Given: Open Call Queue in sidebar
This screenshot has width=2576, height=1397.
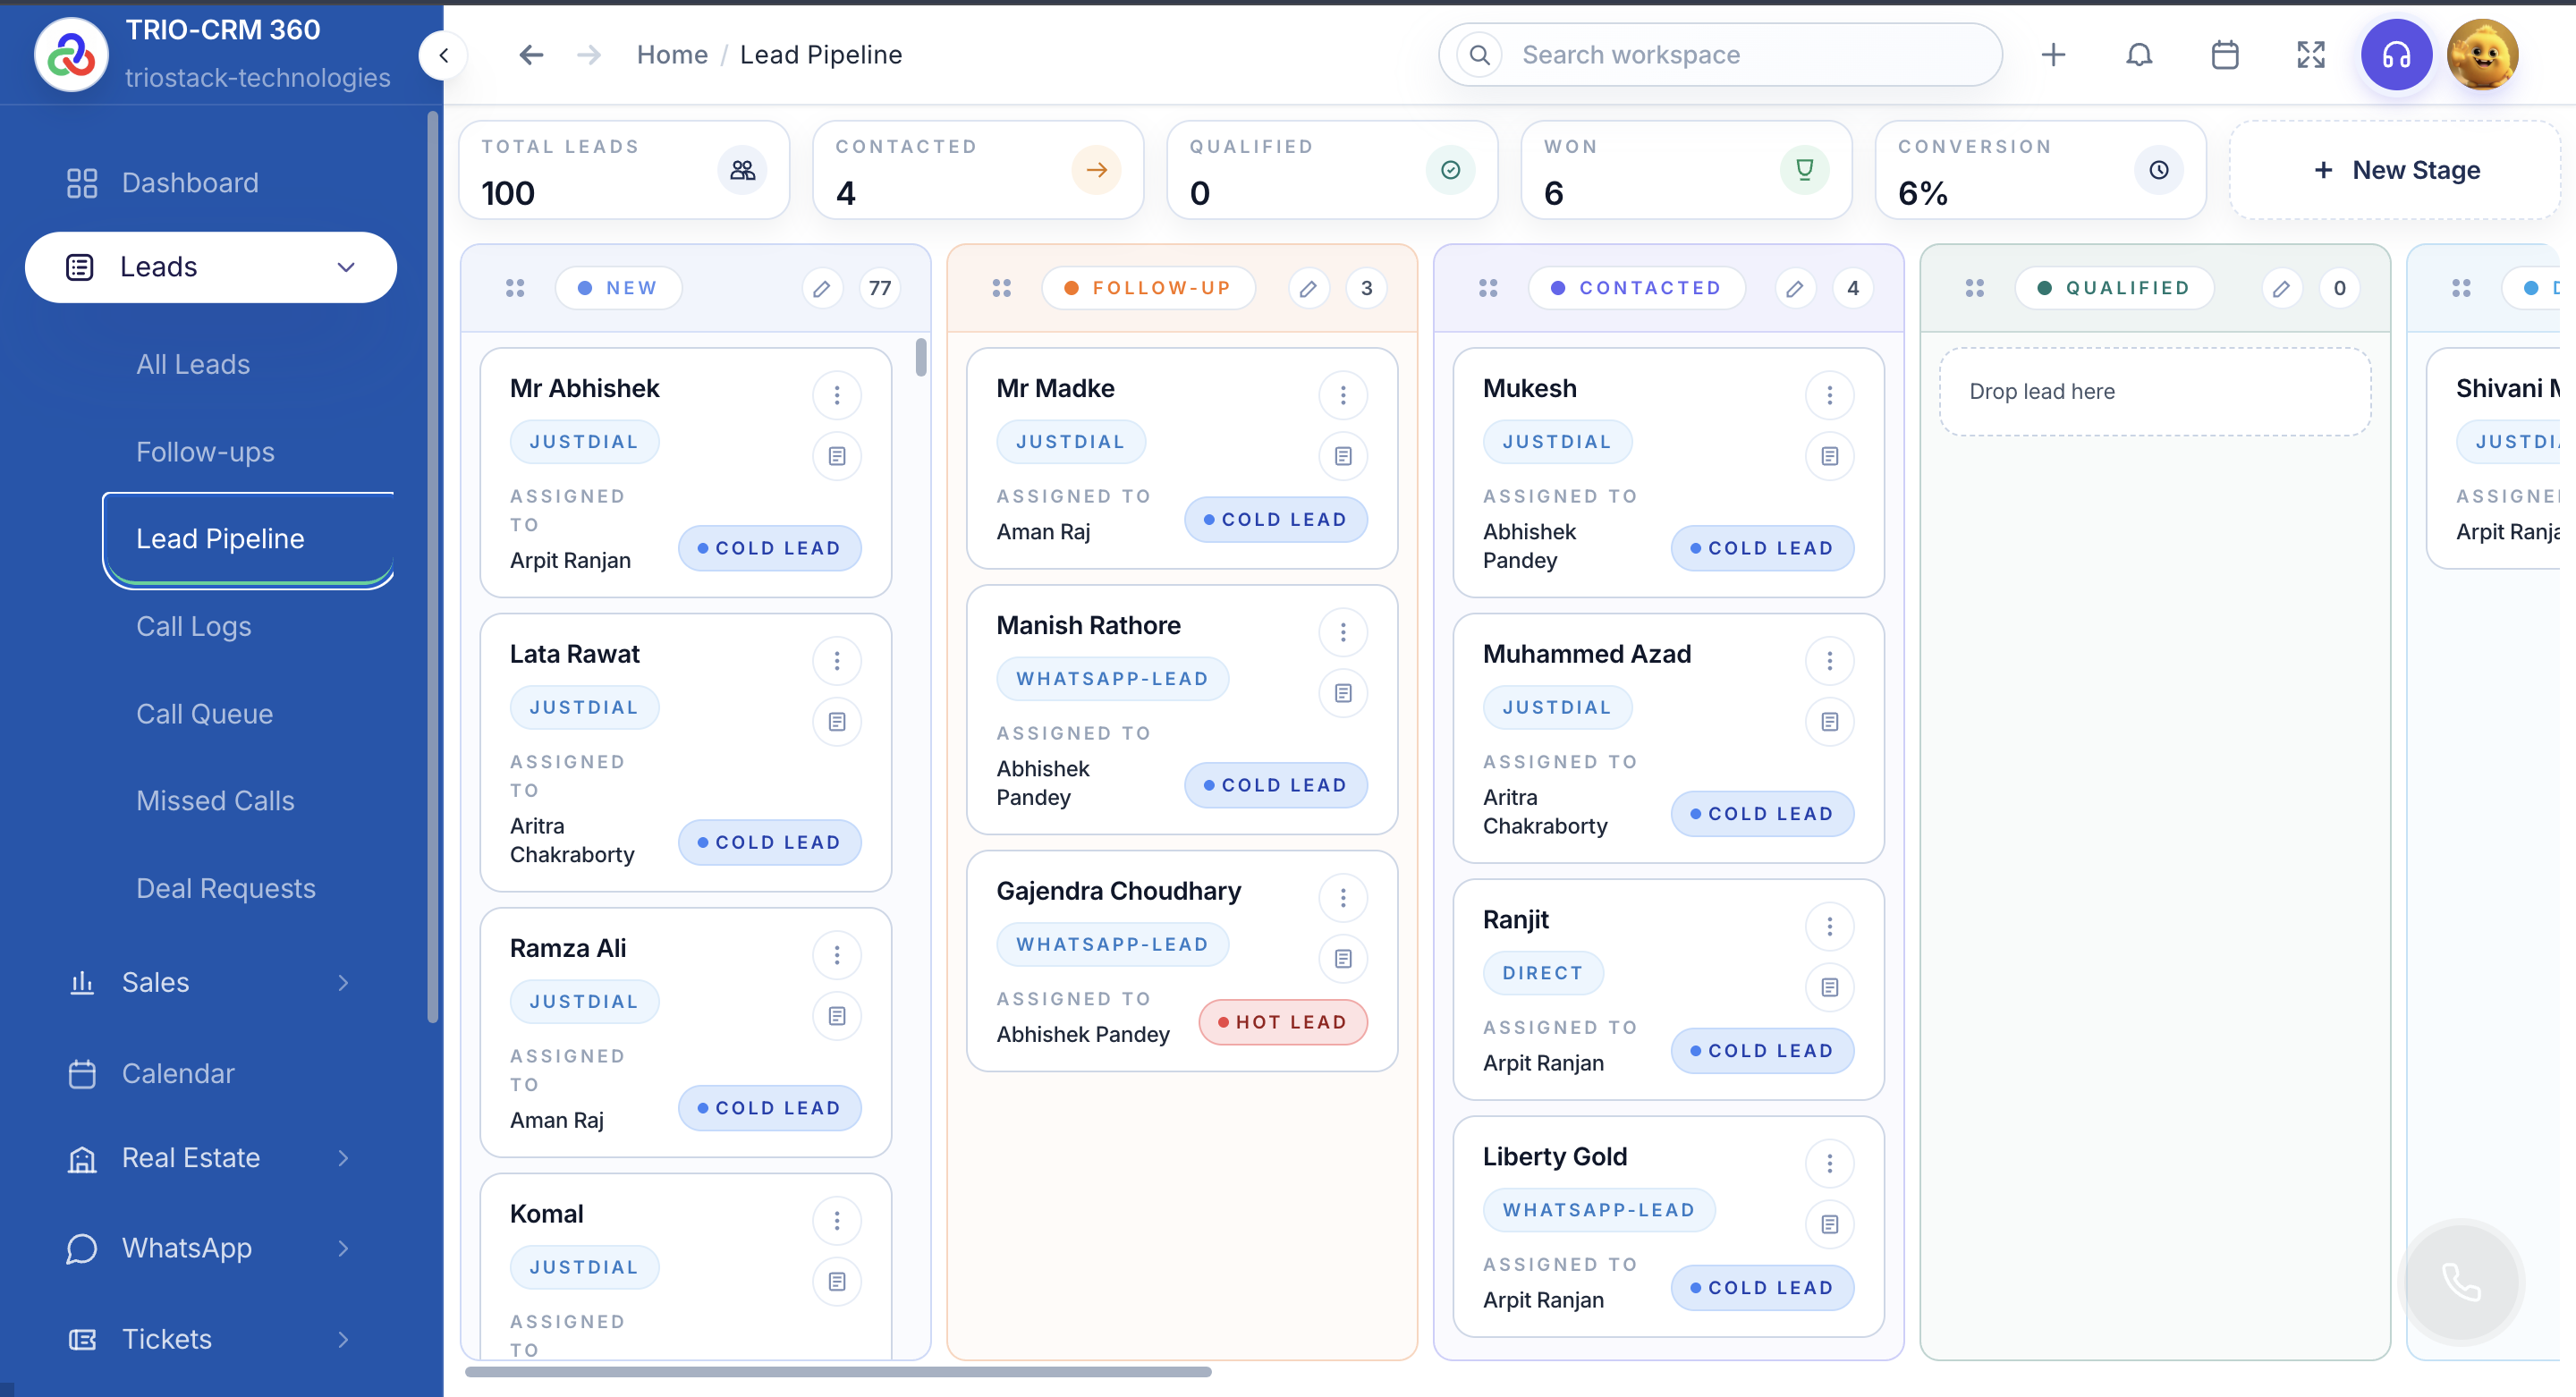Looking at the screenshot, I should [x=204, y=714].
